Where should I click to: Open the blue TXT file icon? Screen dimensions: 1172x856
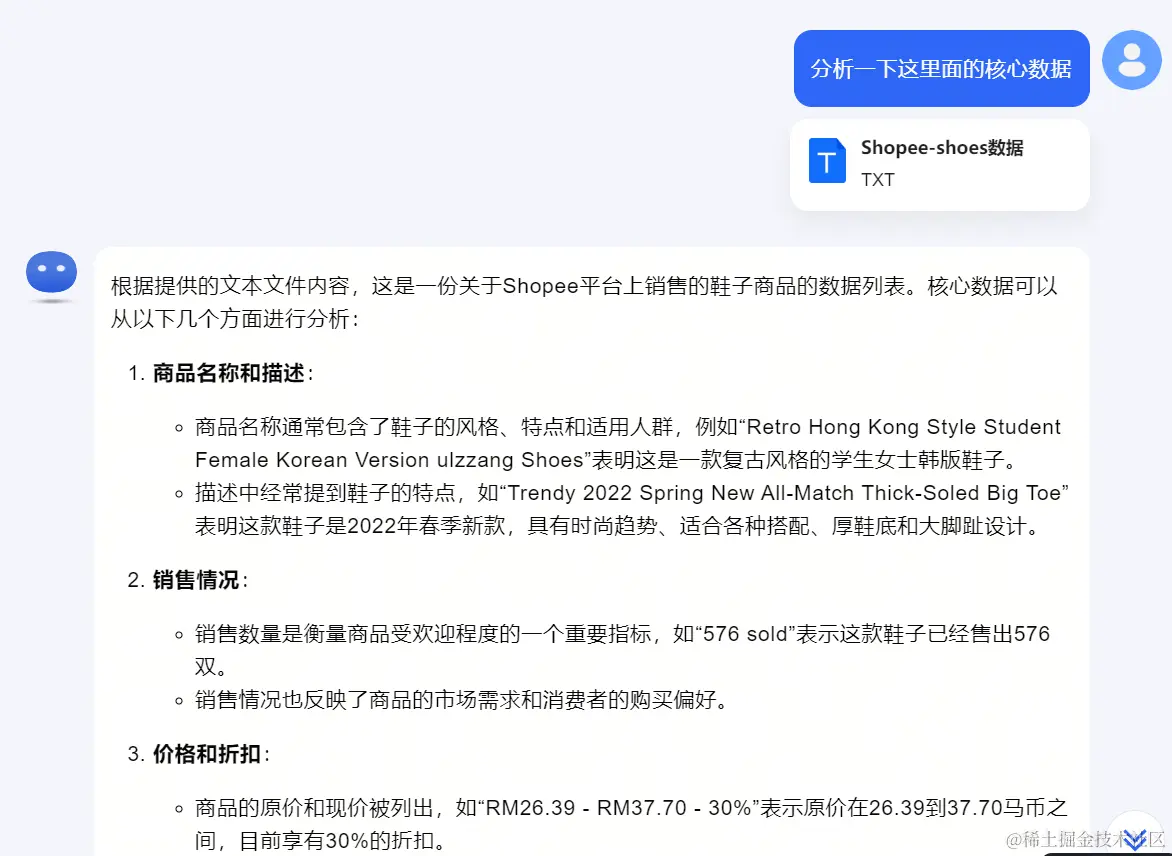pyautogui.click(x=827, y=161)
